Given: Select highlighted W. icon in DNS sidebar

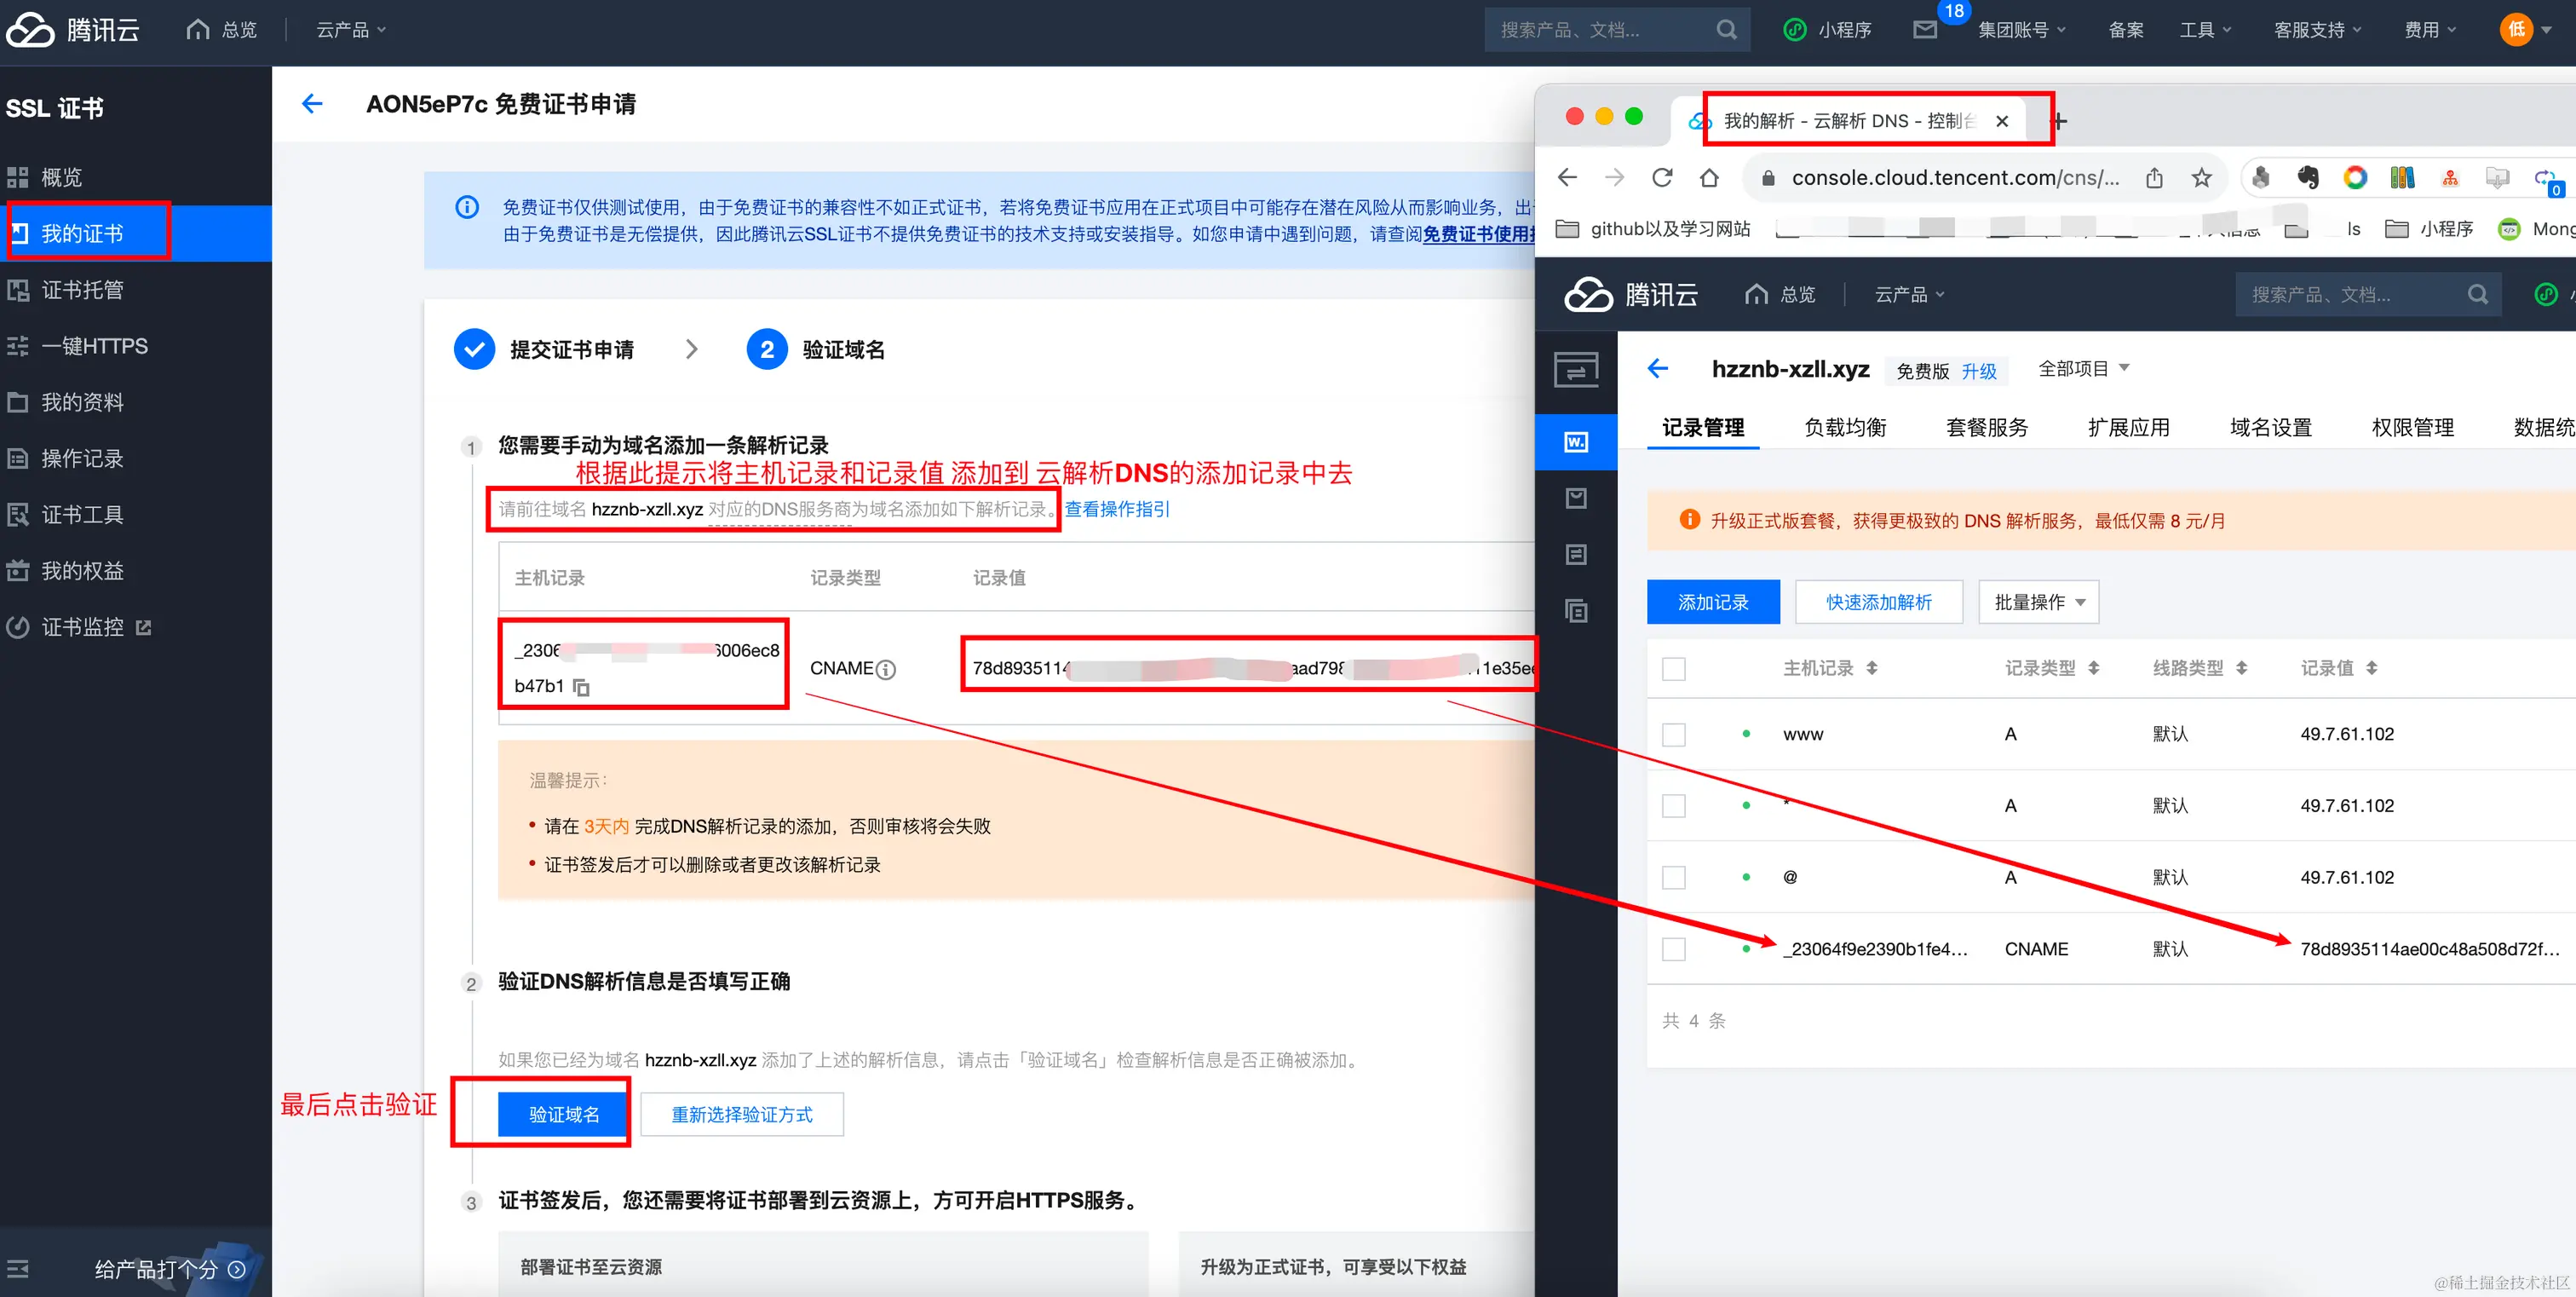Looking at the screenshot, I should click(x=1576, y=442).
